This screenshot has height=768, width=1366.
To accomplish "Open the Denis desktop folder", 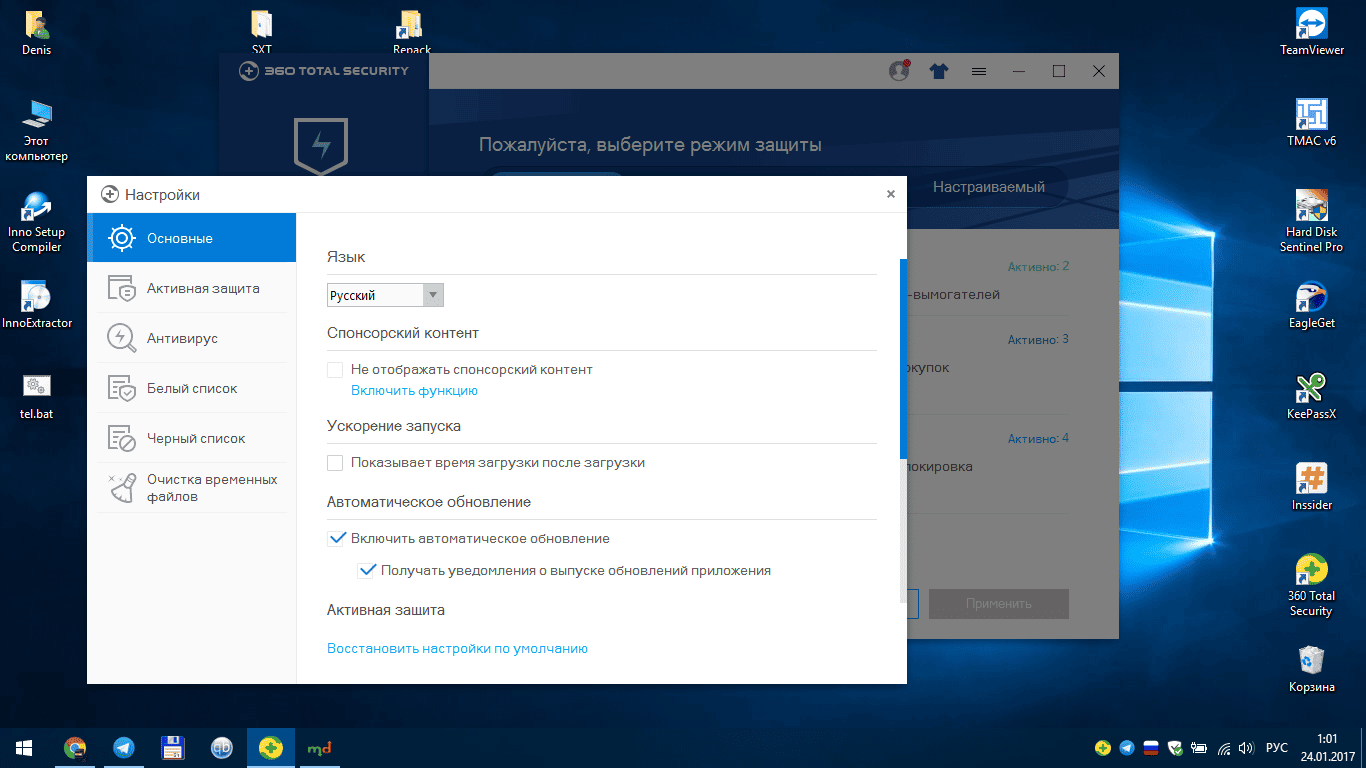I will click(x=36, y=34).
